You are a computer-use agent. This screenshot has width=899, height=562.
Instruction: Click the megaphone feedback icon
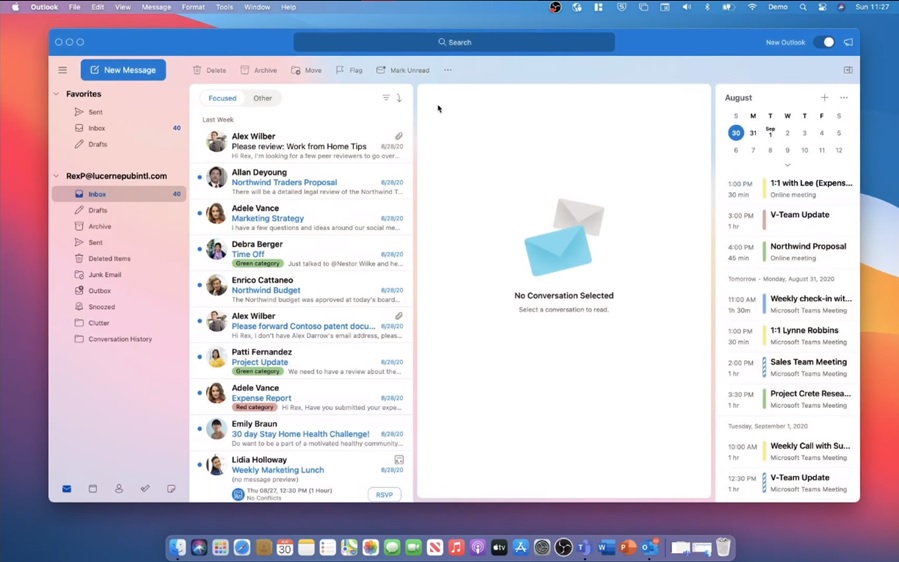pyautogui.click(x=848, y=42)
